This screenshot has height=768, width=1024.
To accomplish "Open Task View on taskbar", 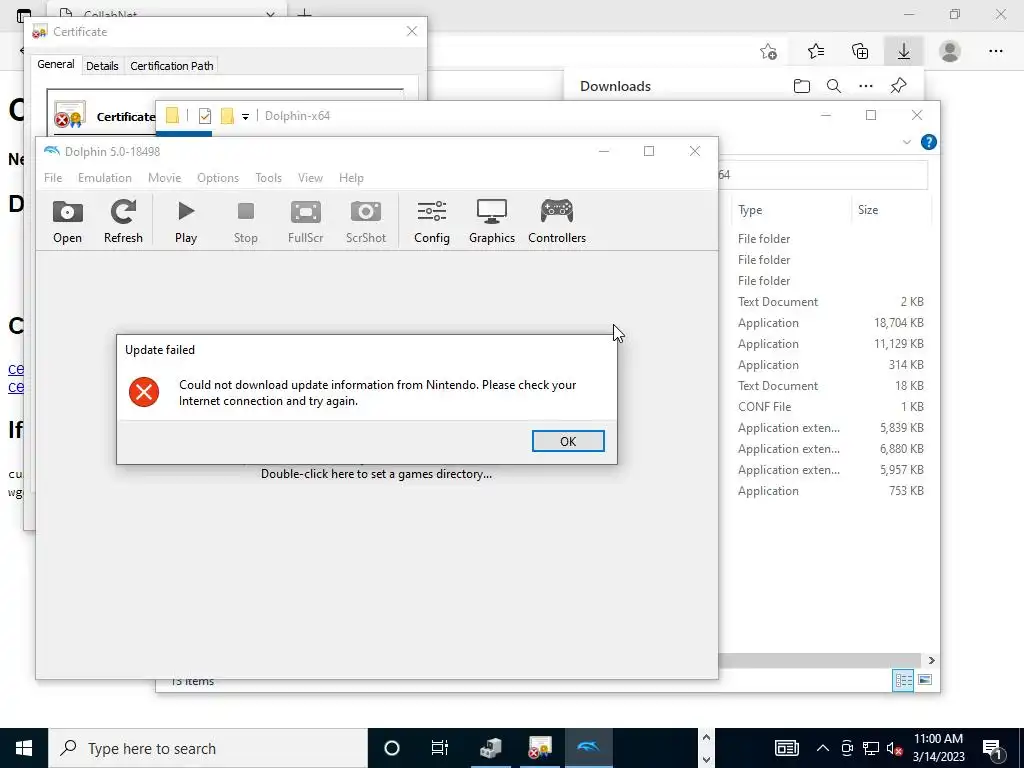I will point(440,748).
